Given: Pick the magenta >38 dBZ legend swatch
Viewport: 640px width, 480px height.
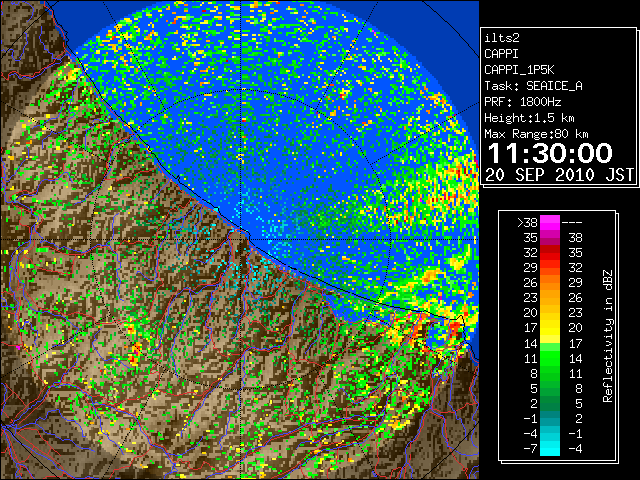Looking at the screenshot, I should coord(550,223).
